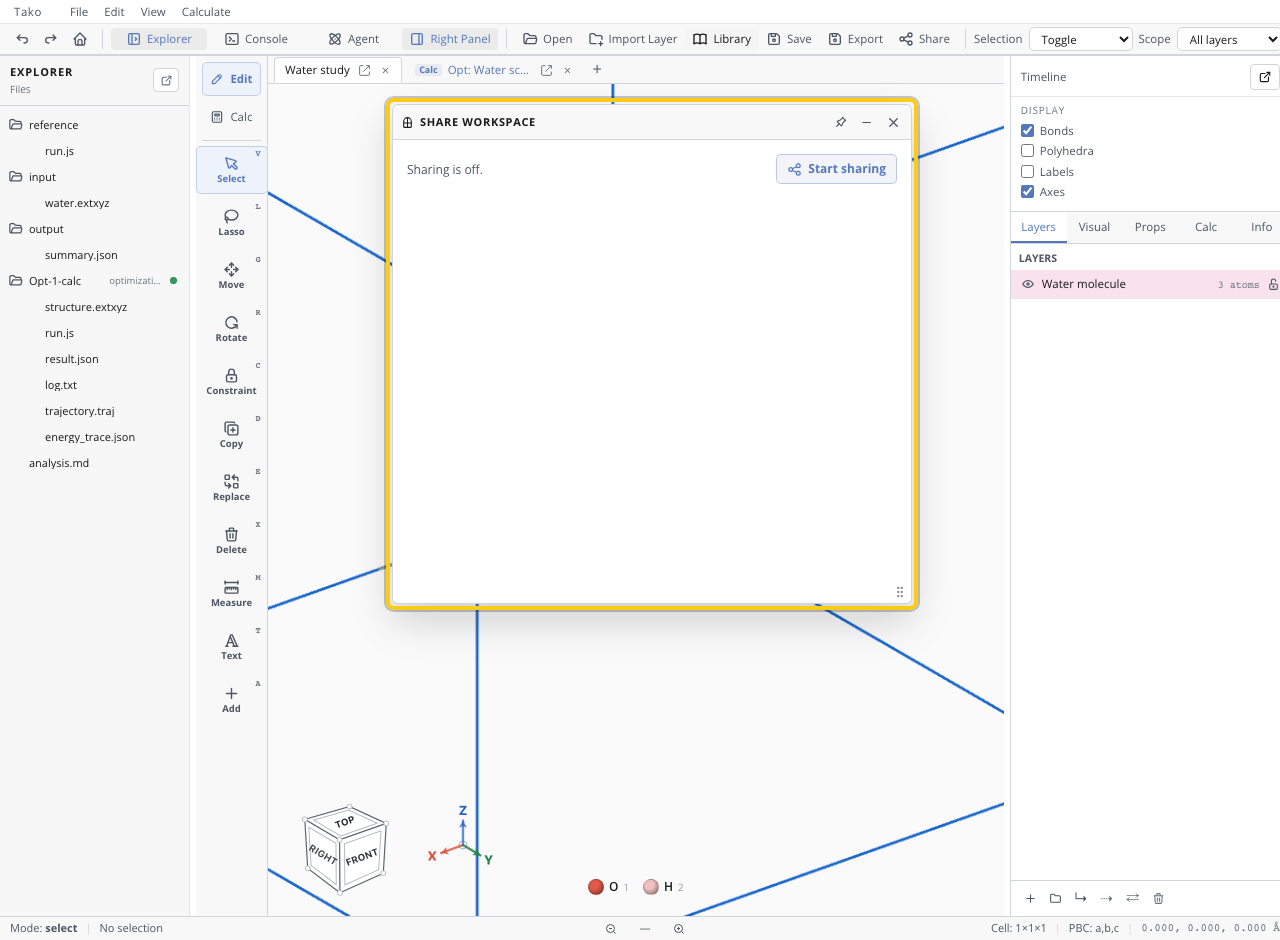Pop out the Water study tab
The height and width of the screenshot is (940, 1280).
point(365,70)
